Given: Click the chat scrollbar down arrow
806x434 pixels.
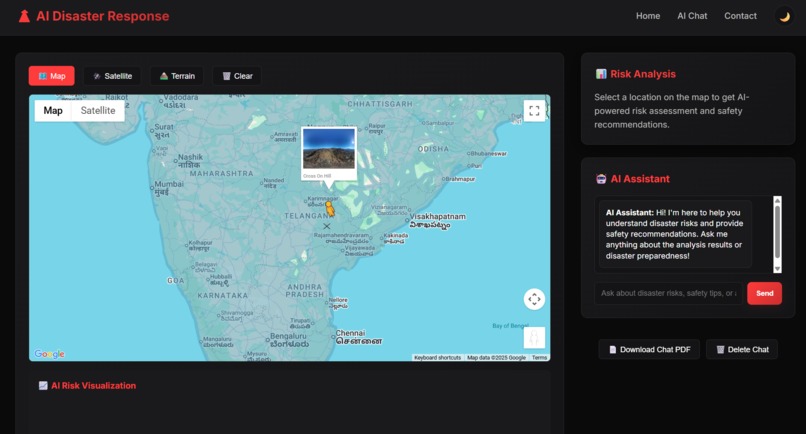Looking at the screenshot, I should click(777, 269).
